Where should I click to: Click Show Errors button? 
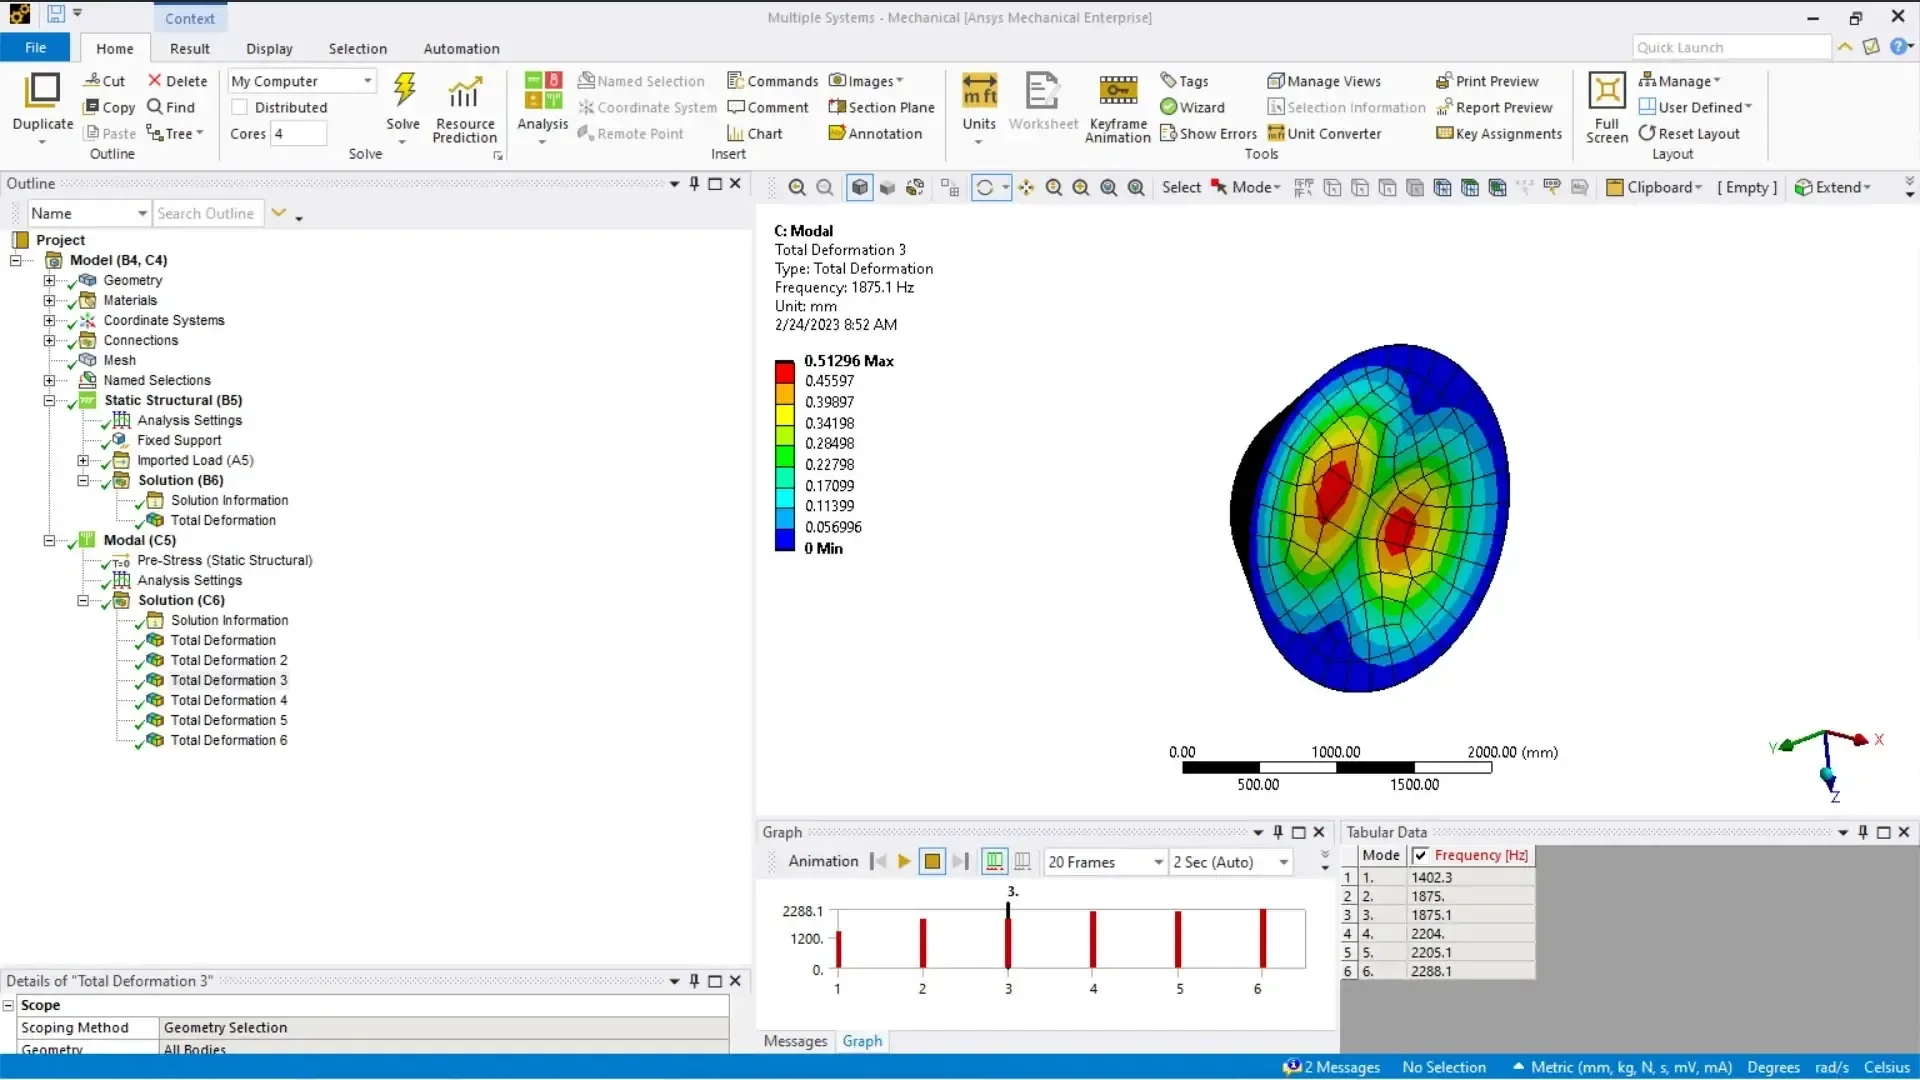point(1208,133)
